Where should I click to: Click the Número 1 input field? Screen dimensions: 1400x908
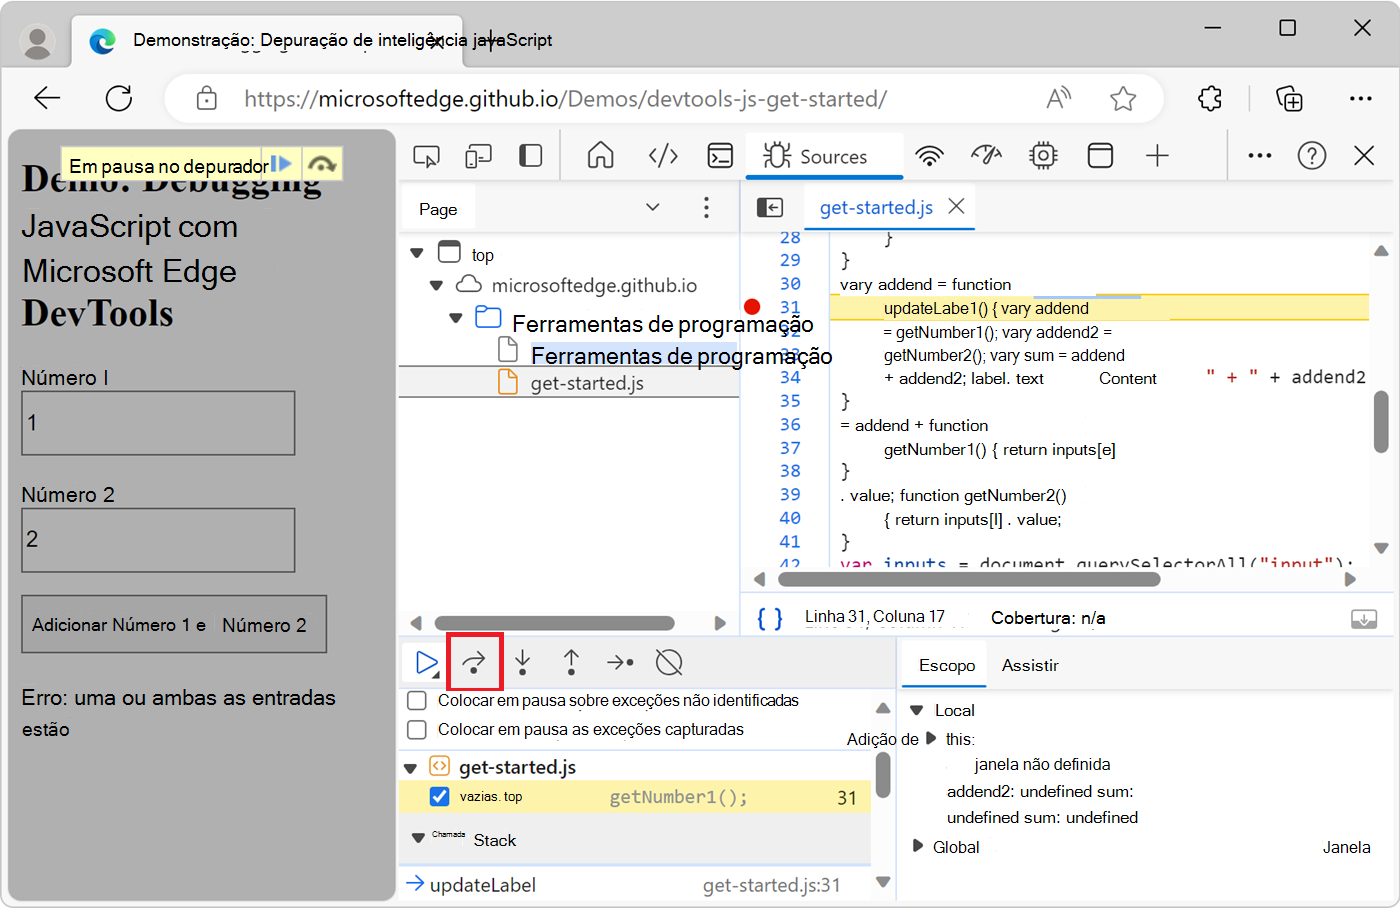pyautogui.click(x=158, y=423)
